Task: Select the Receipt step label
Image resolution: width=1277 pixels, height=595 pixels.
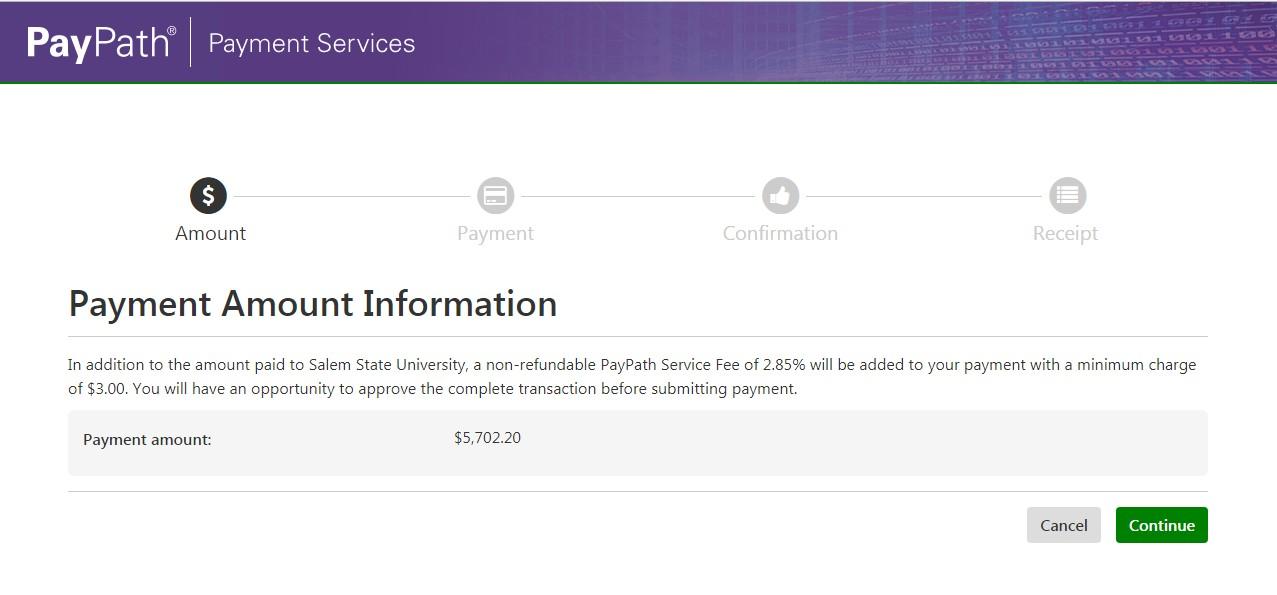Action: coord(1065,234)
